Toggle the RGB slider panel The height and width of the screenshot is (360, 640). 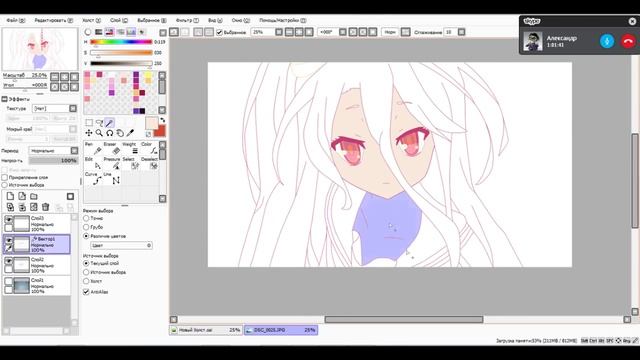tap(98, 32)
